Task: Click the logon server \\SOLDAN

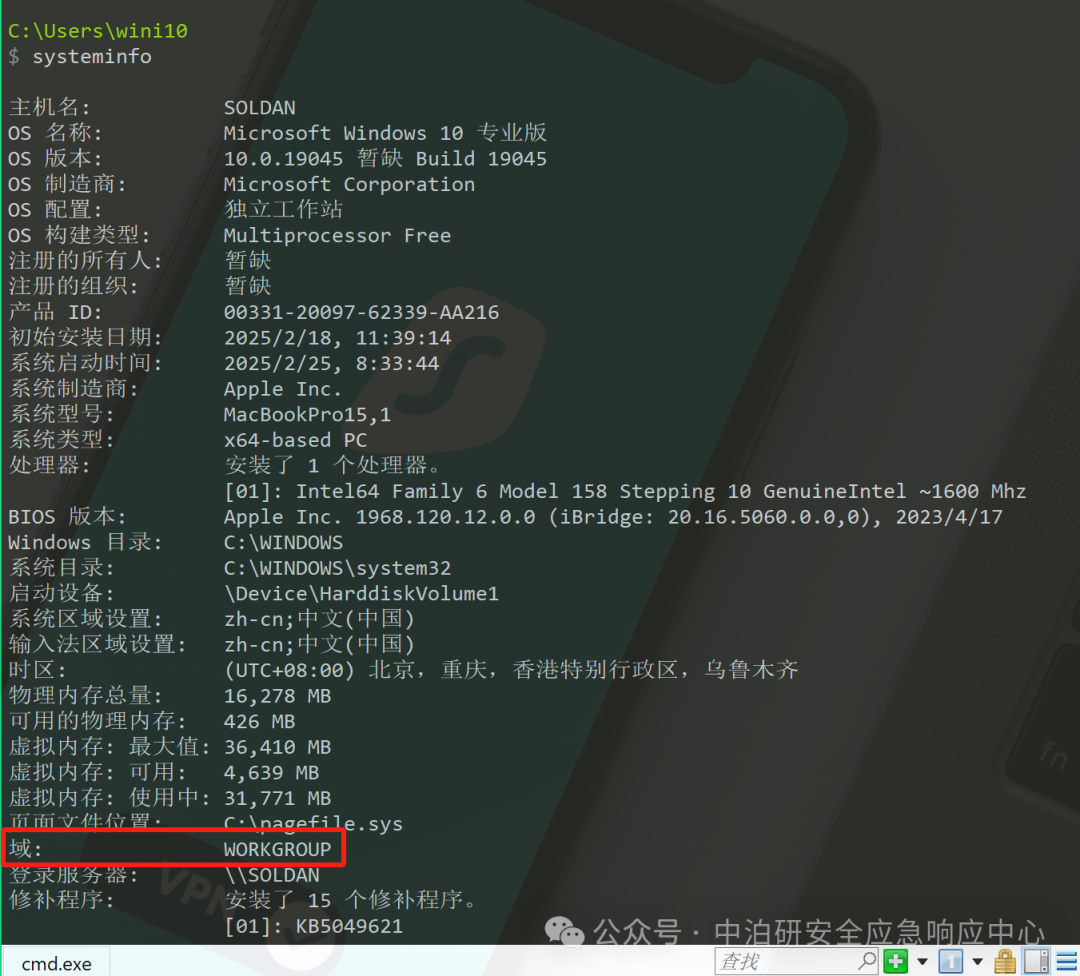Action: (271, 875)
